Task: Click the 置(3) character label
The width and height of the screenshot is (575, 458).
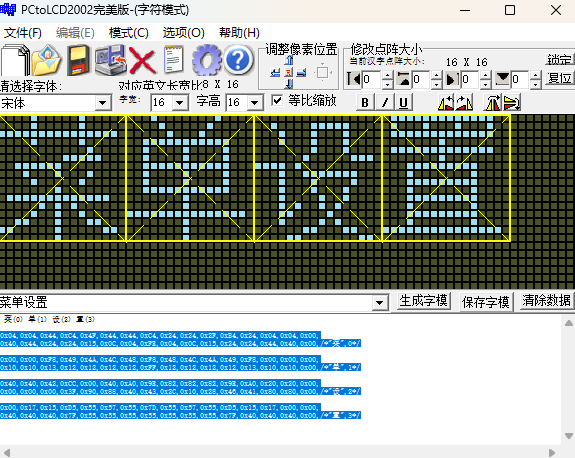Action: pos(85,319)
